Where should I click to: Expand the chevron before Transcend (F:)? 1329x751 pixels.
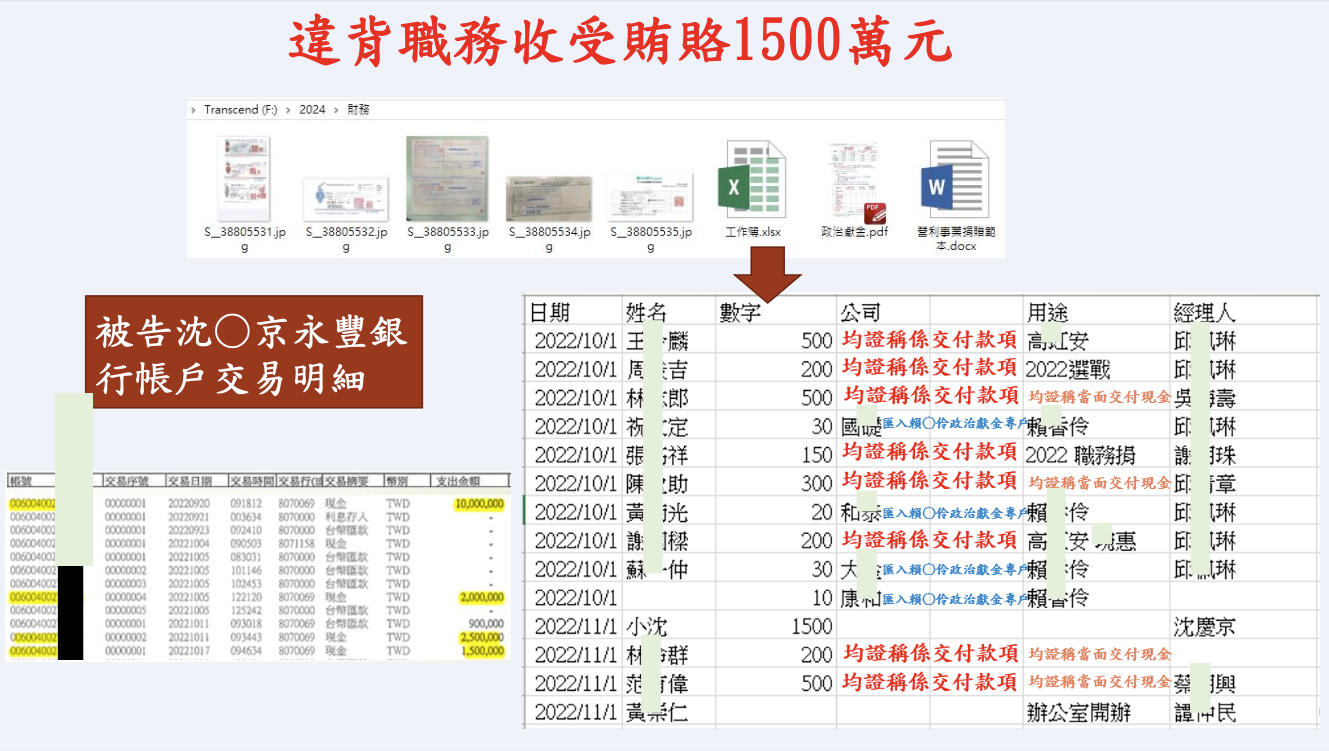[194, 110]
